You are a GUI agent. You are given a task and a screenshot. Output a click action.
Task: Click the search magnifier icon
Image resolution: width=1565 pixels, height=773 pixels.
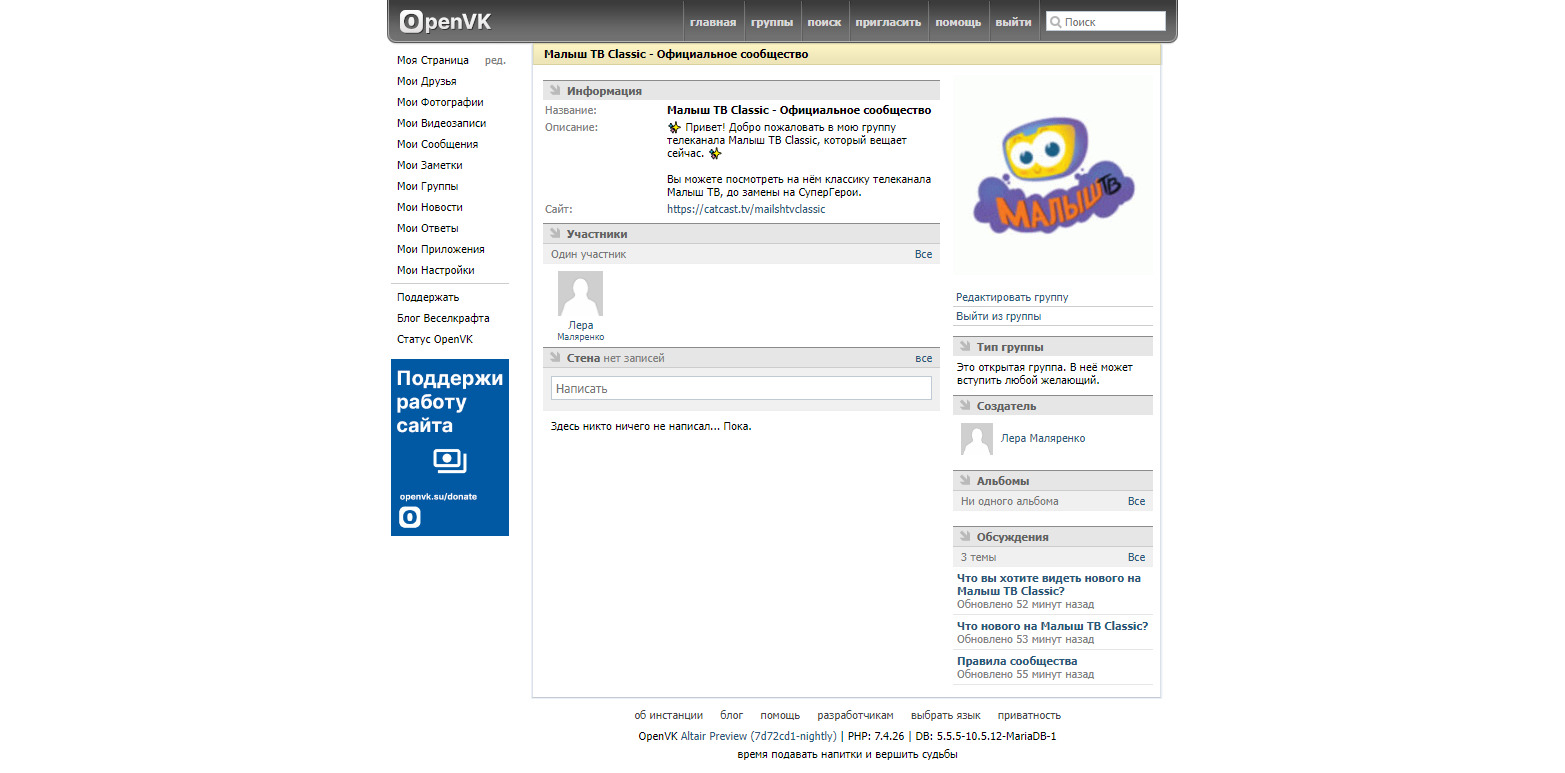point(1055,22)
